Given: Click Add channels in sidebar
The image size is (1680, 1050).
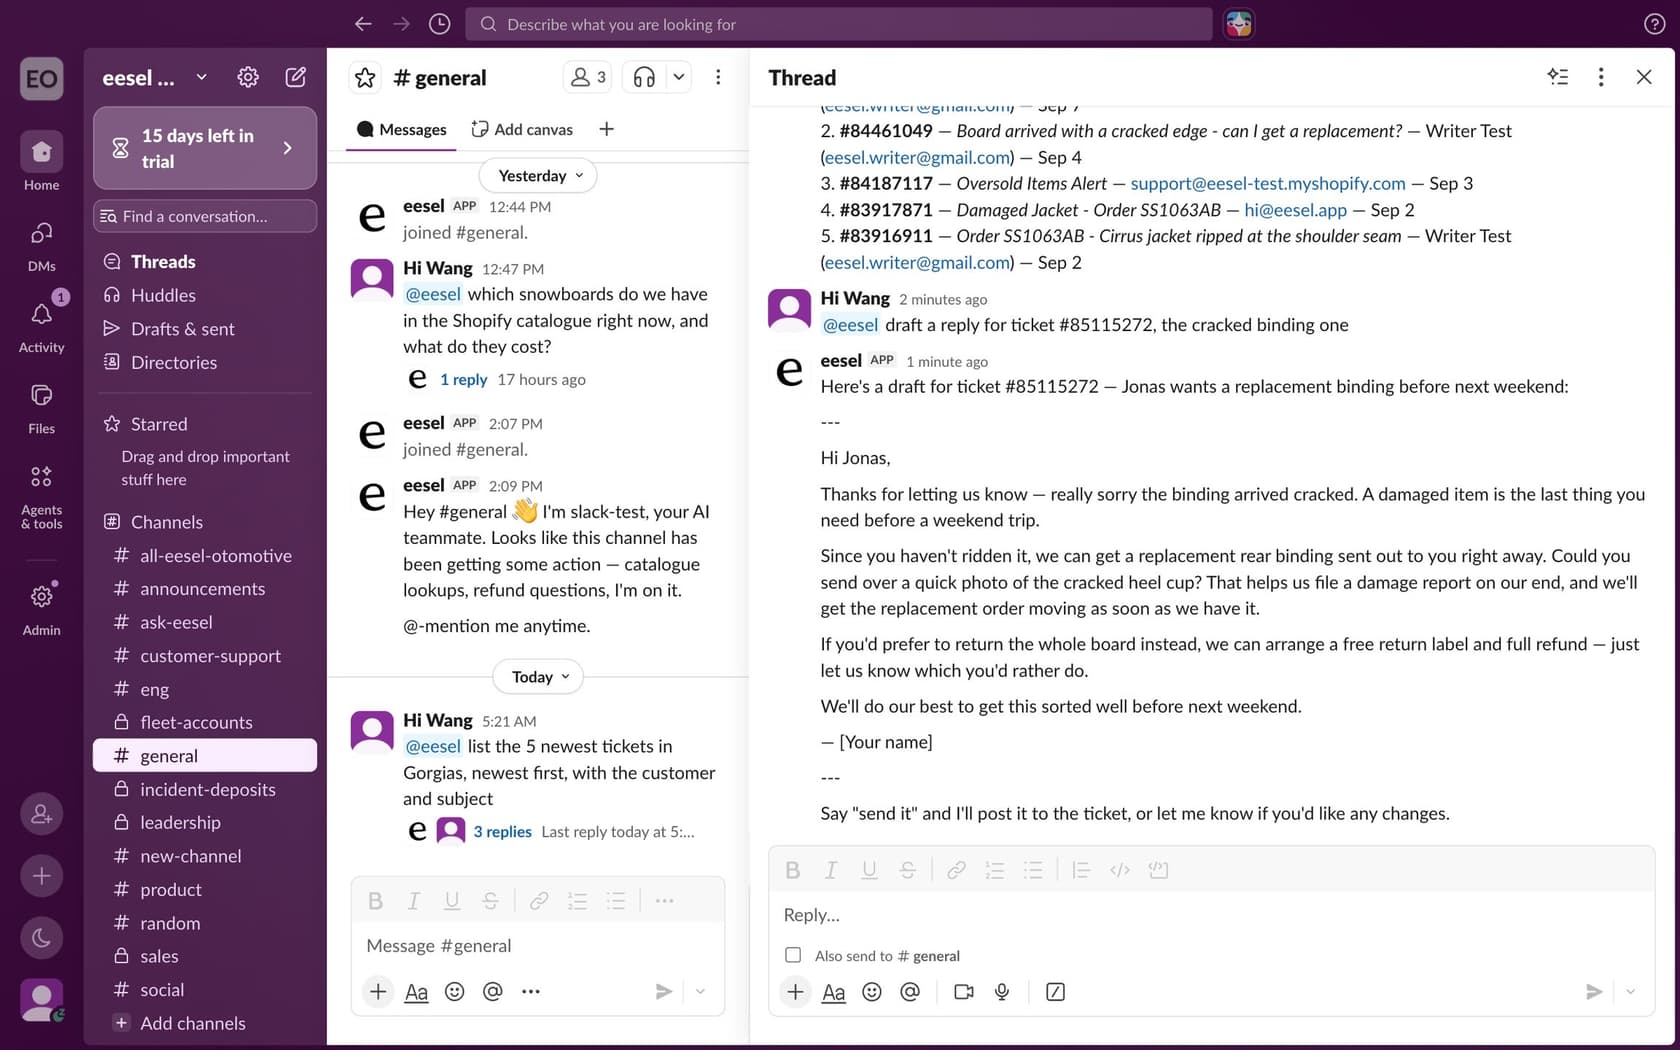Looking at the screenshot, I should coord(205,1023).
